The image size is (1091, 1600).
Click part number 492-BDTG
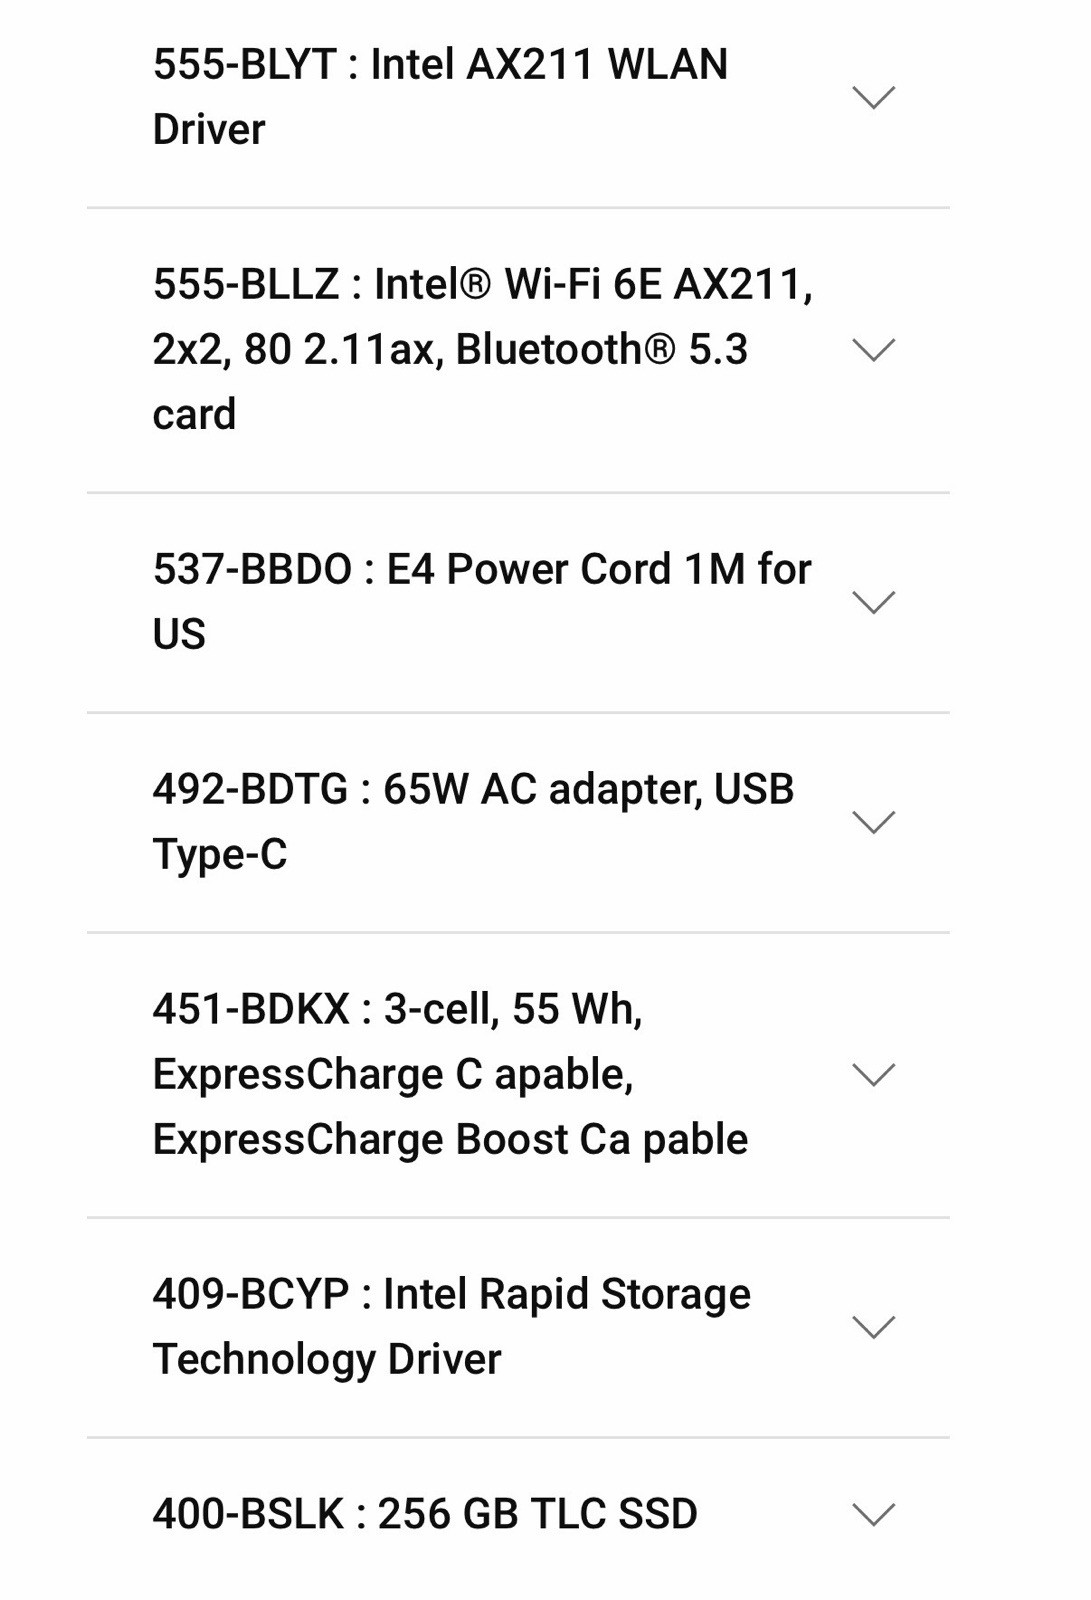[250, 790]
